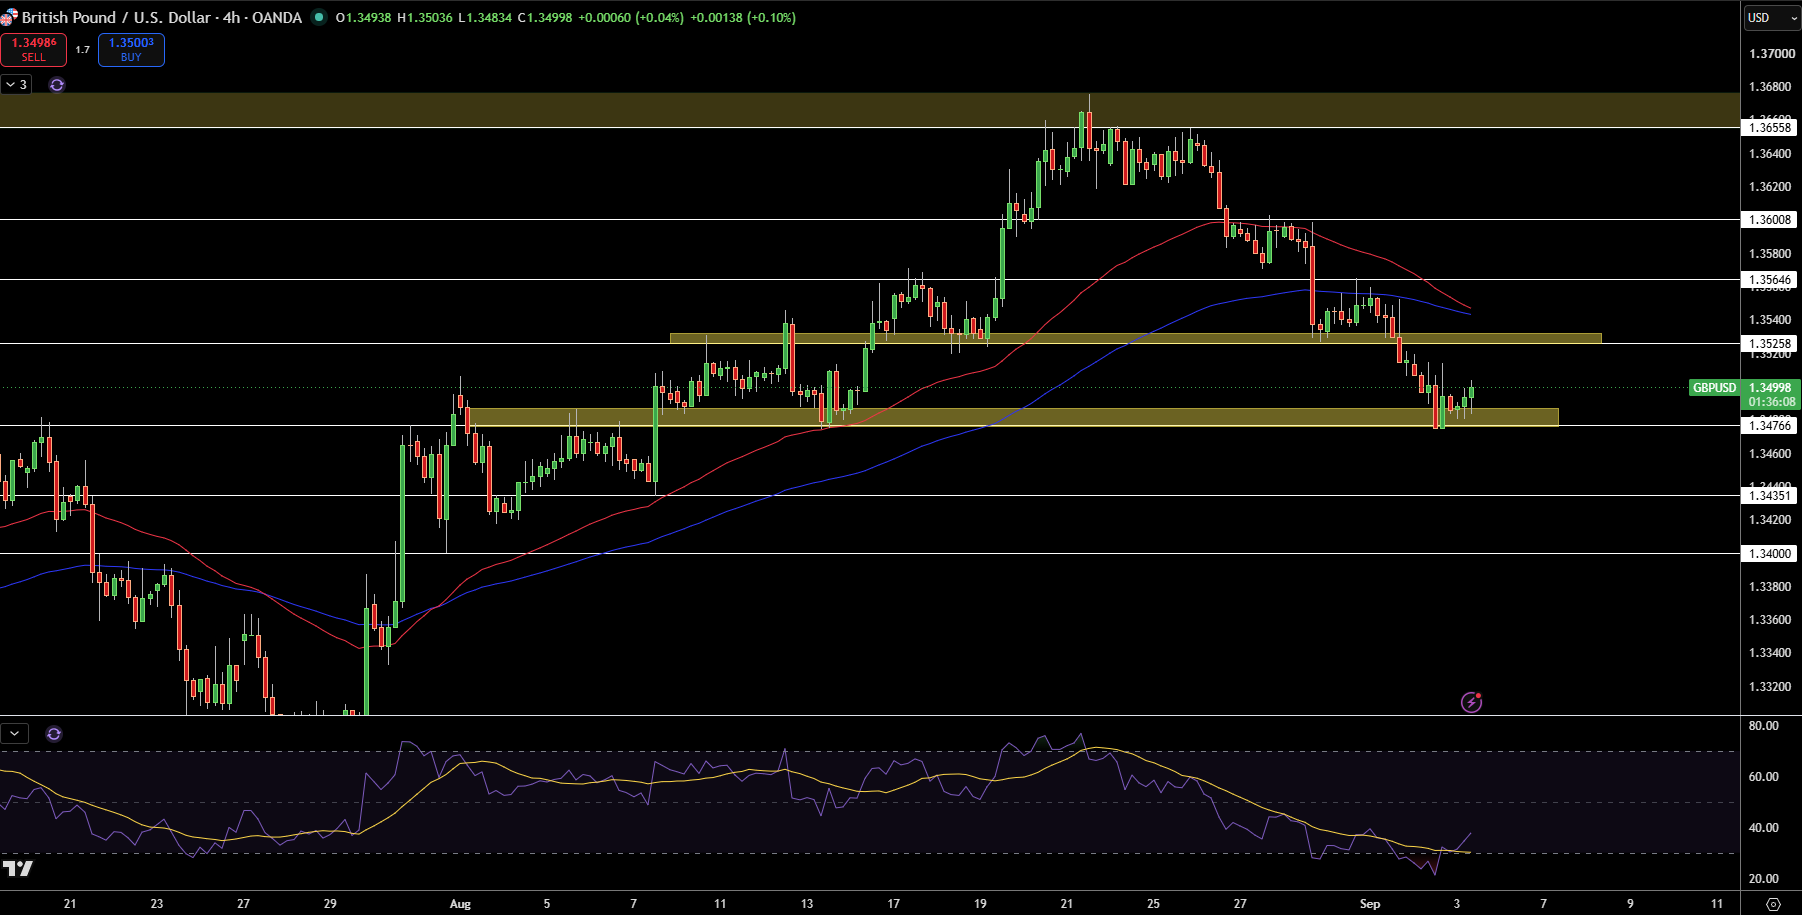Click the 1.34351 price level label
The image size is (1802, 915).
tap(1770, 495)
